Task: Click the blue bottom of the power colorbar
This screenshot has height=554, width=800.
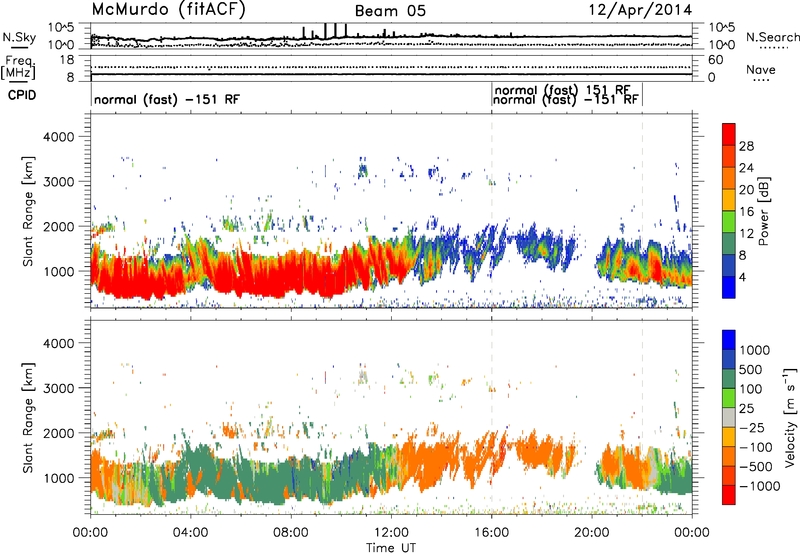Action: click(729, 287)
